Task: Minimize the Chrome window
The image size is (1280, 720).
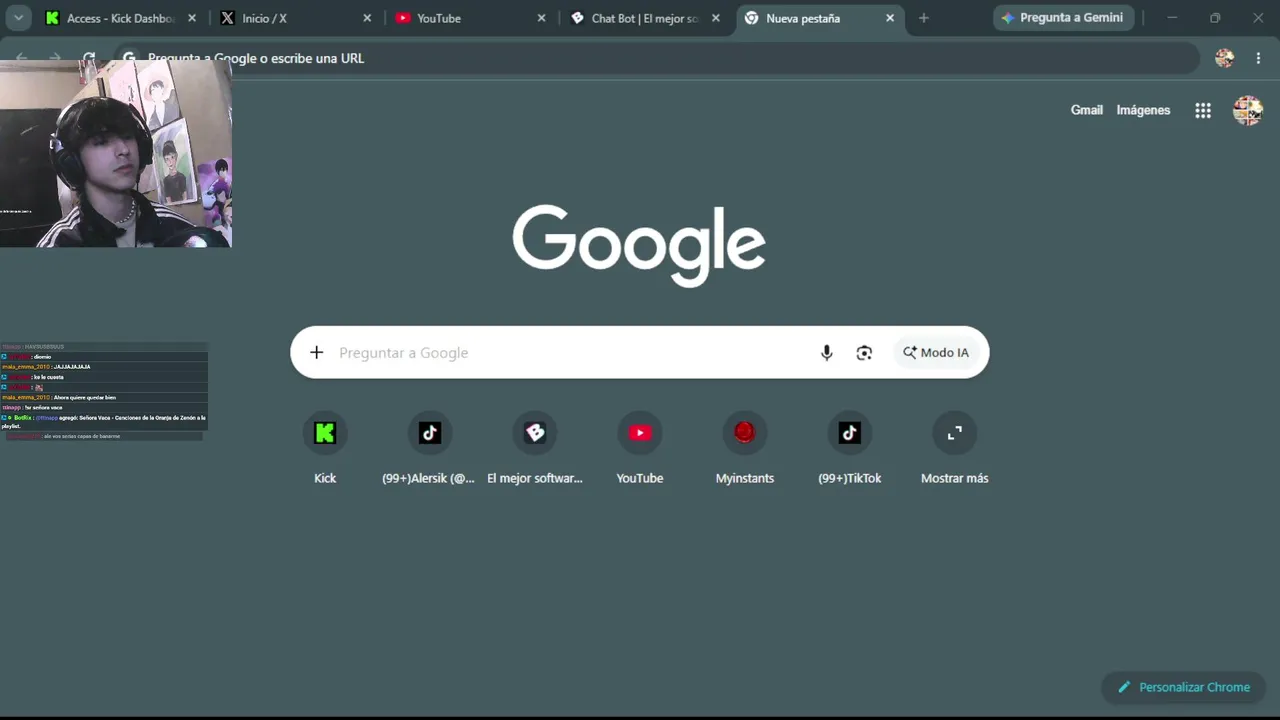Action: click(1172, 18)
